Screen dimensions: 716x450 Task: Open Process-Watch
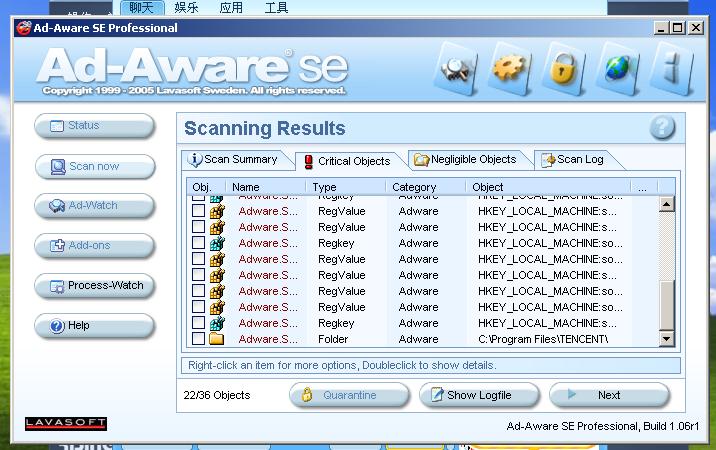tap(95, 286)
